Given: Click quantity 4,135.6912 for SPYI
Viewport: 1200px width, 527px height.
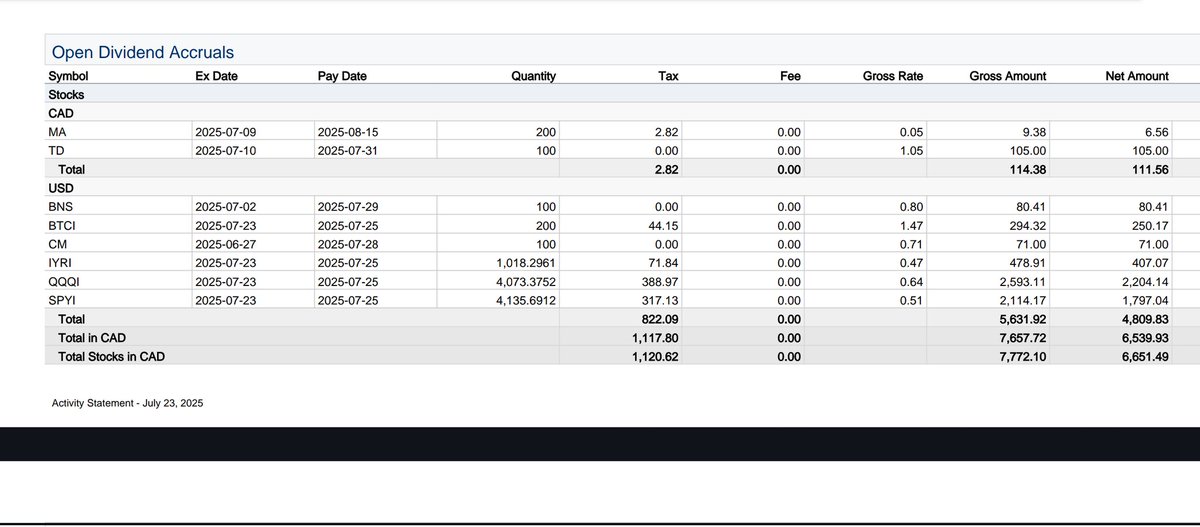Looking at the screenshot, I should [526, 300].
